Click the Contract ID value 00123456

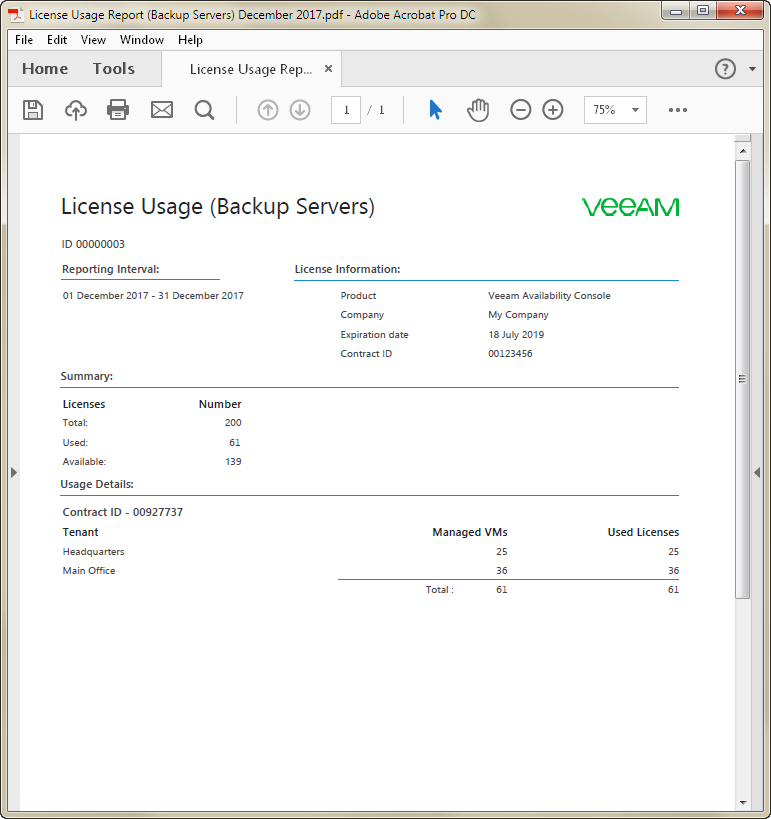click(510, 354)
